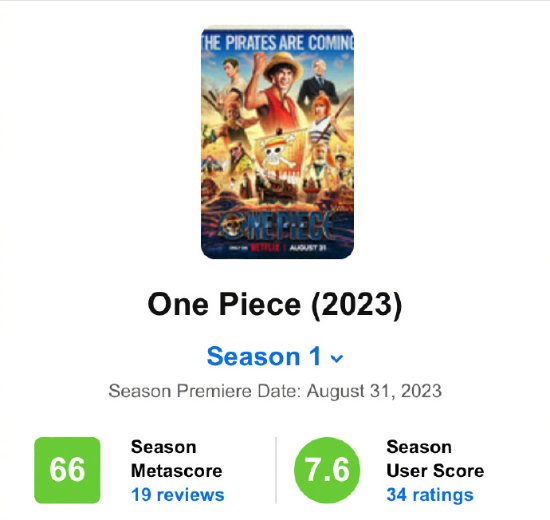The width and height of the screenshot is (550, 520).
Task: Open the 19 reviews link
Action: pyautogui.click(x=177, y=495)
